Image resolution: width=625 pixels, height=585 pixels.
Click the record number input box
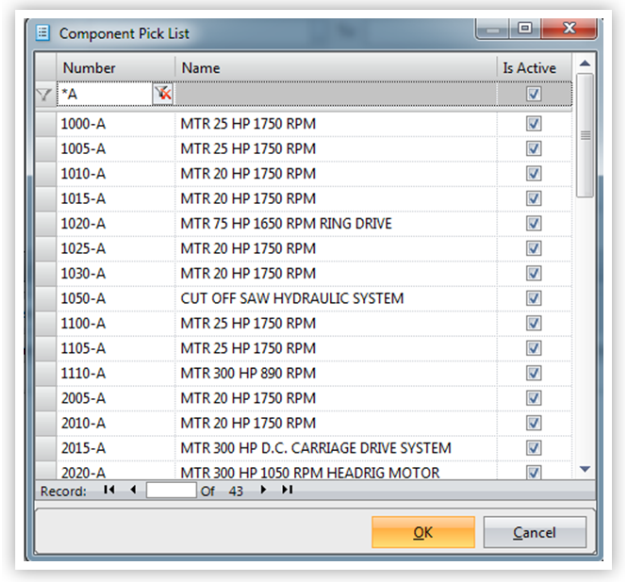171,490
